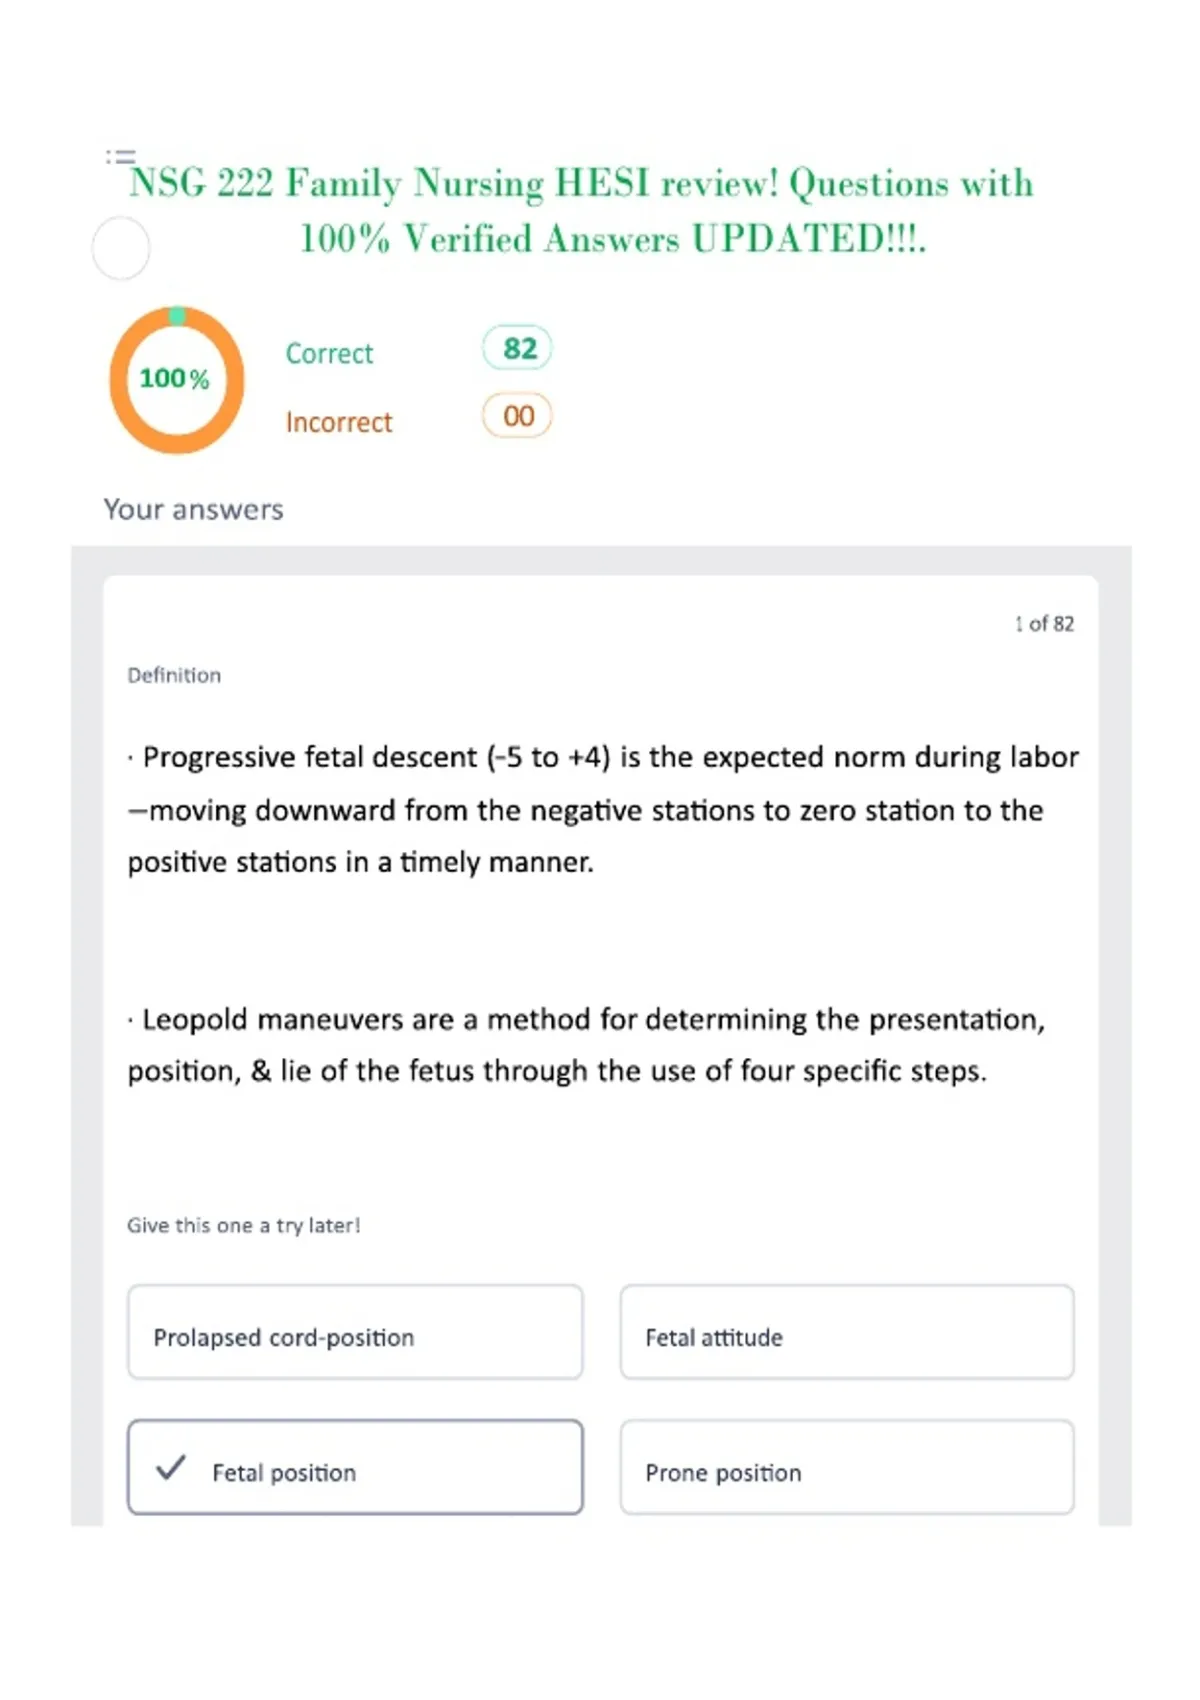Click the checkmark icon next to Fetal position

pyautogui.click(x=171, y=1467)
